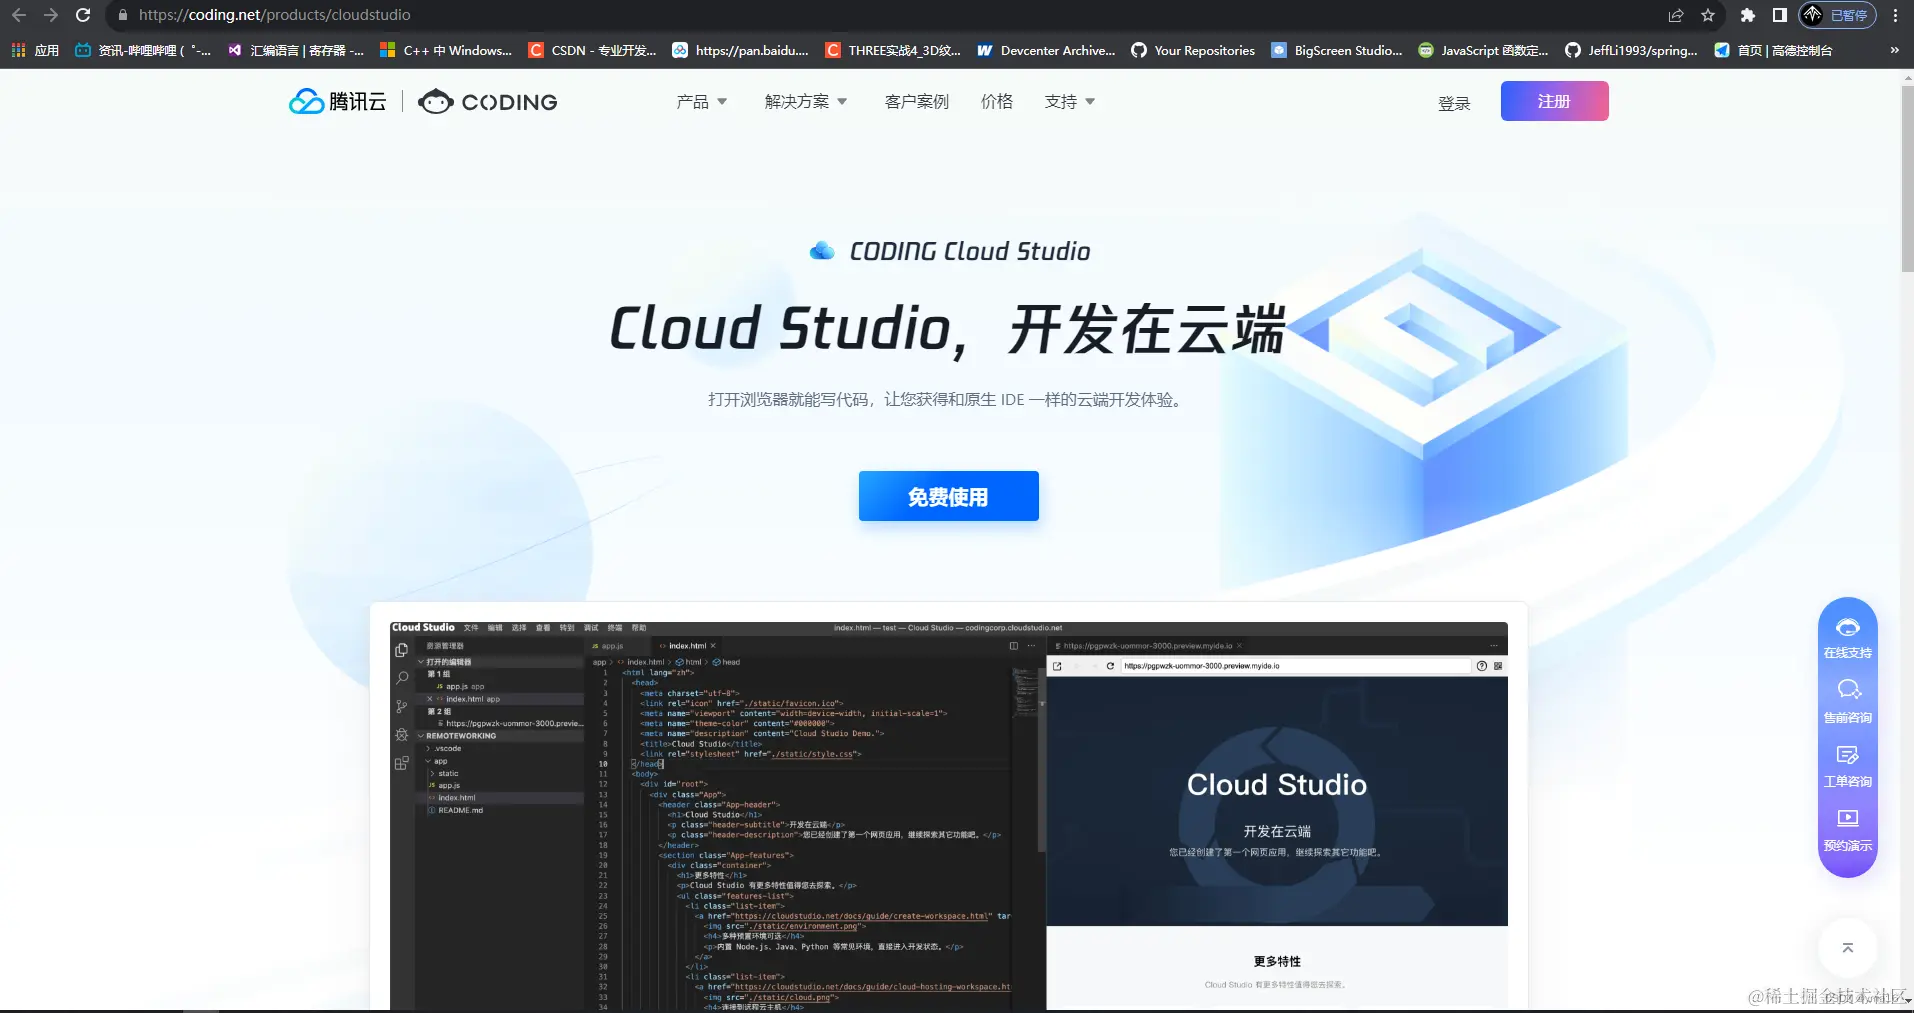Open the extensions puzzle icon
The width and height of the screenshot is (1914, 1013).
(x=1748, y=15)
